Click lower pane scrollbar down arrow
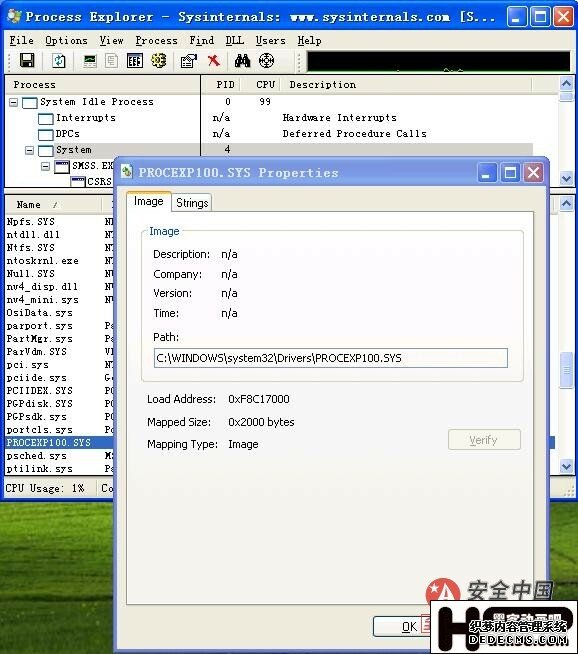Screen dimensions: 578x654 (566, 466)
